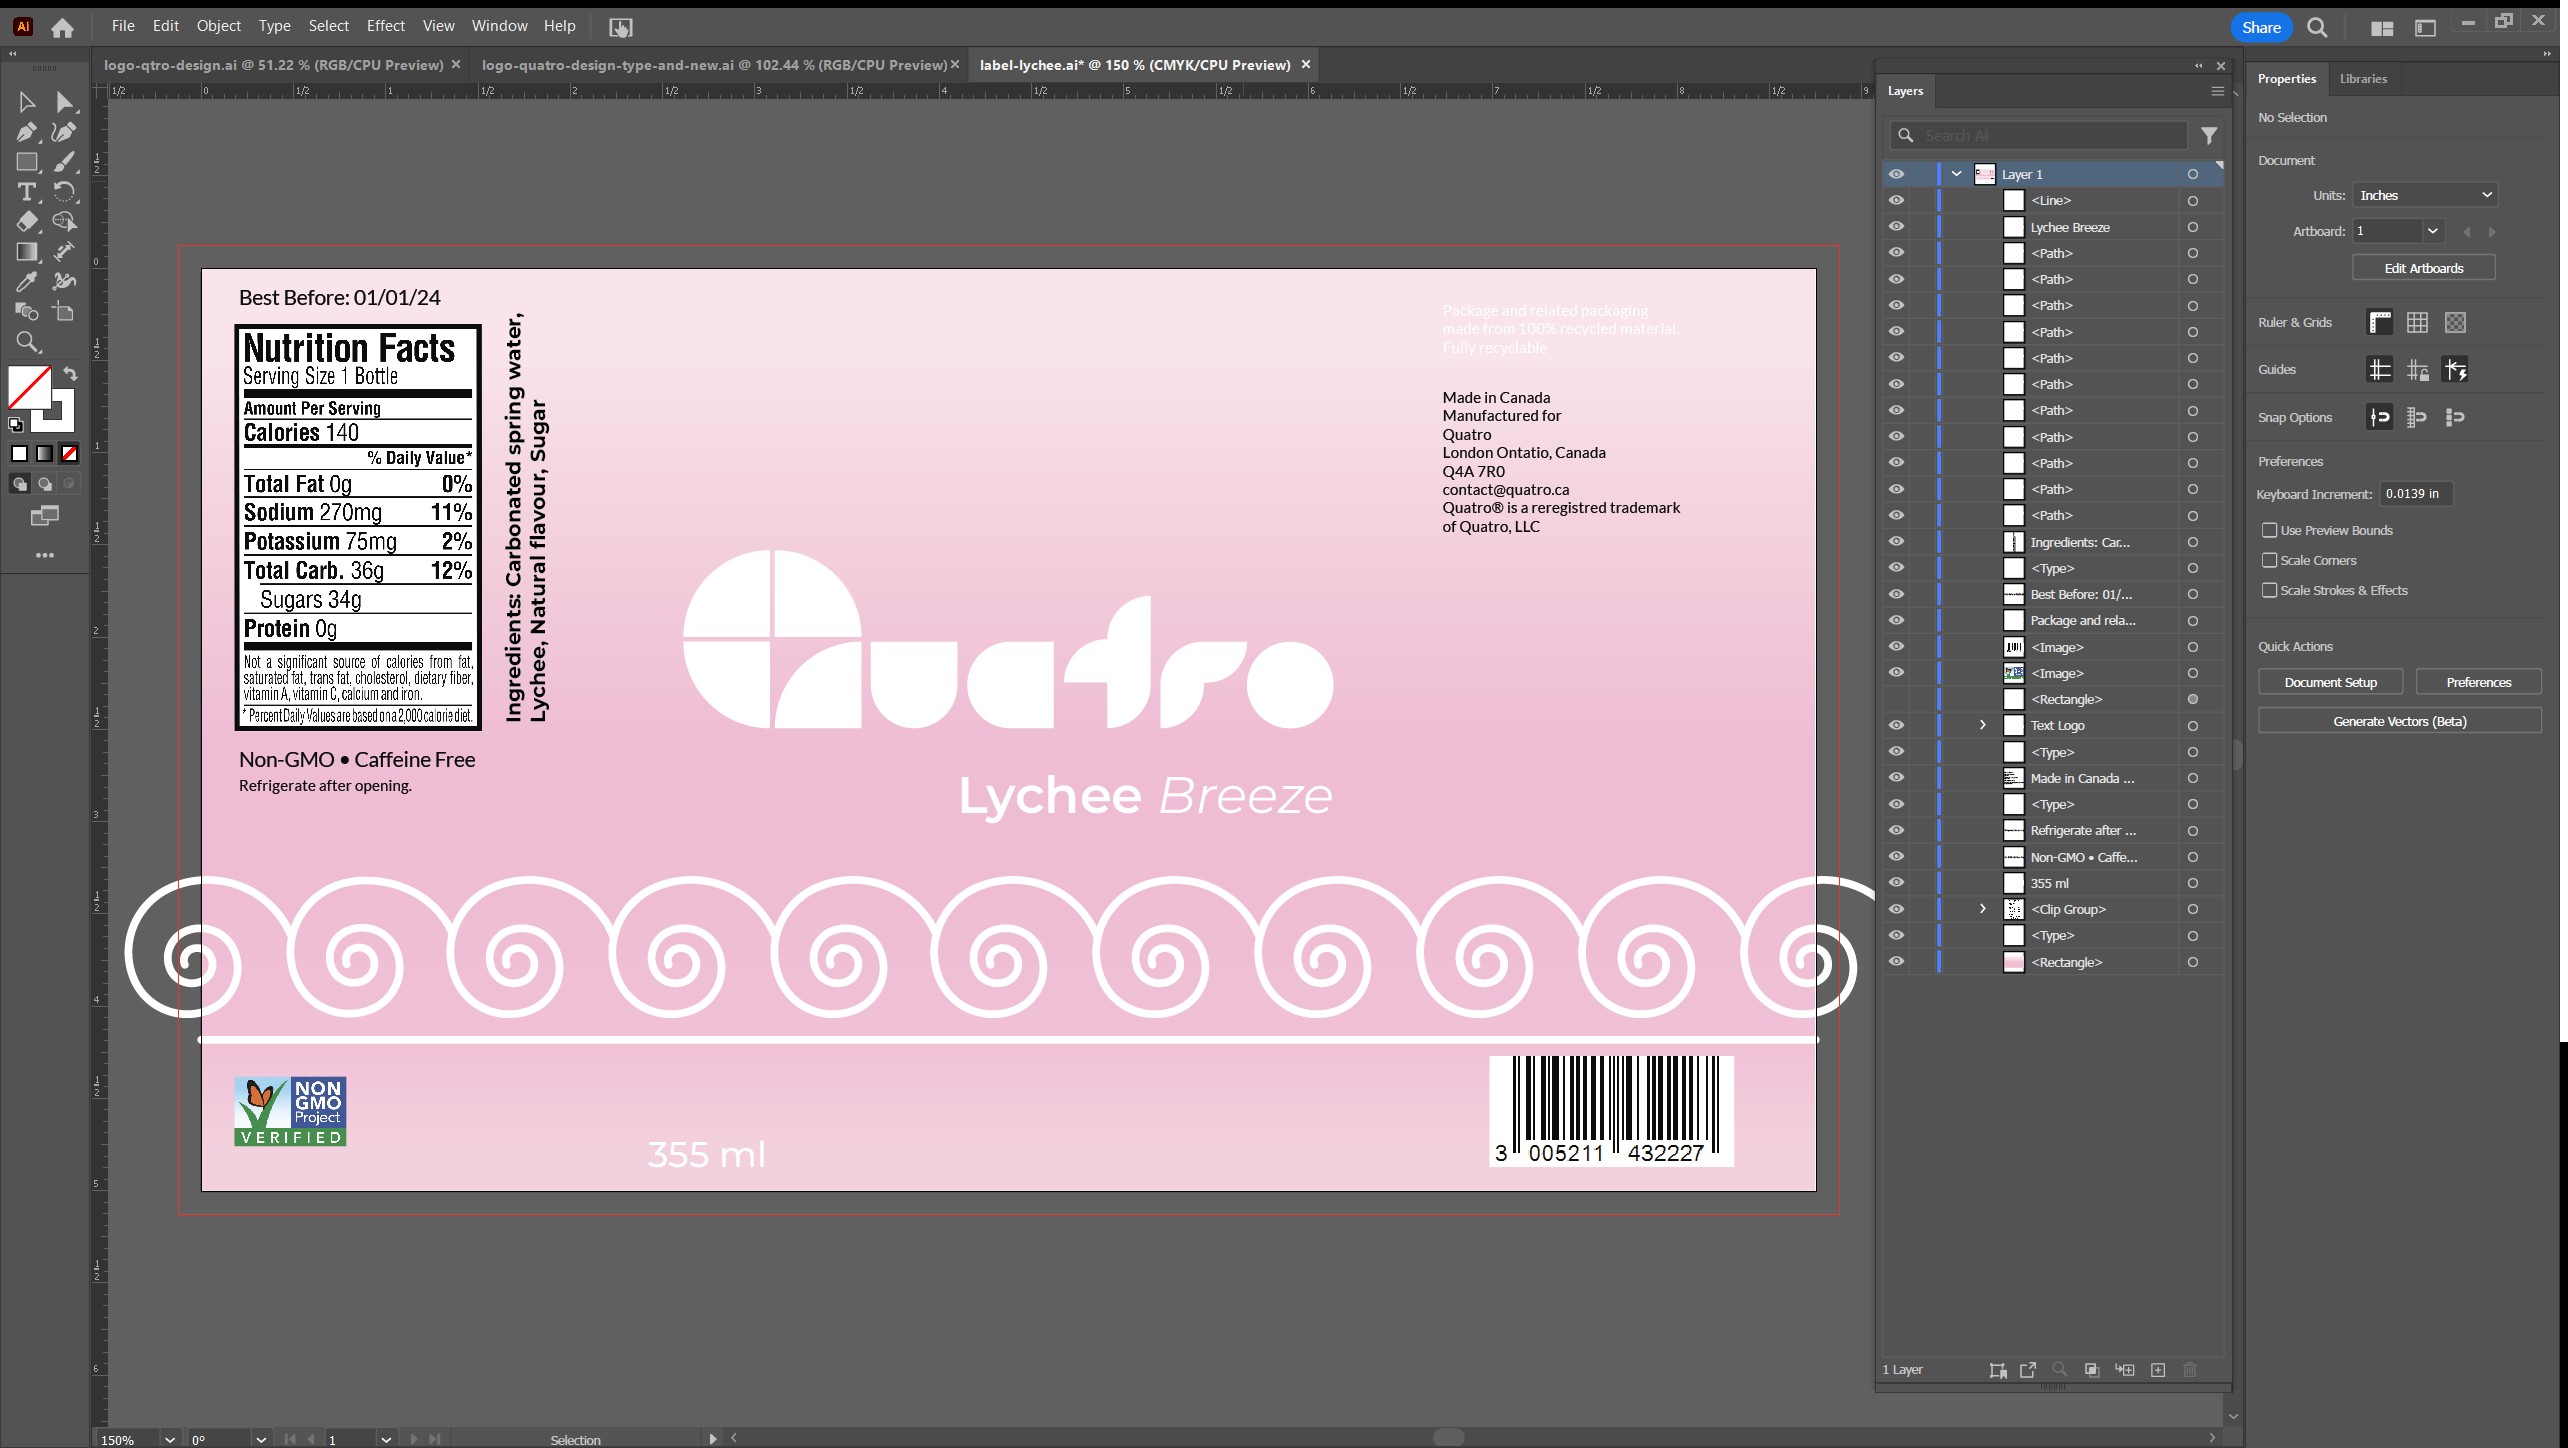Enable Use Preview Bounds checkbox
The width and height of the screenshot is (2568, 1448).
coord(2269,530)
